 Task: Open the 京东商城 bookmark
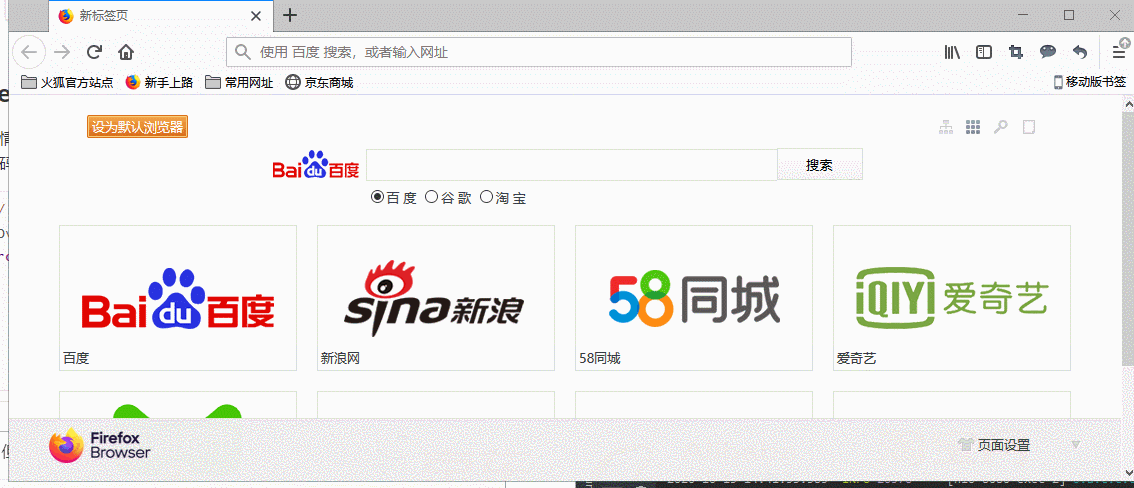(x=320, y=82)
